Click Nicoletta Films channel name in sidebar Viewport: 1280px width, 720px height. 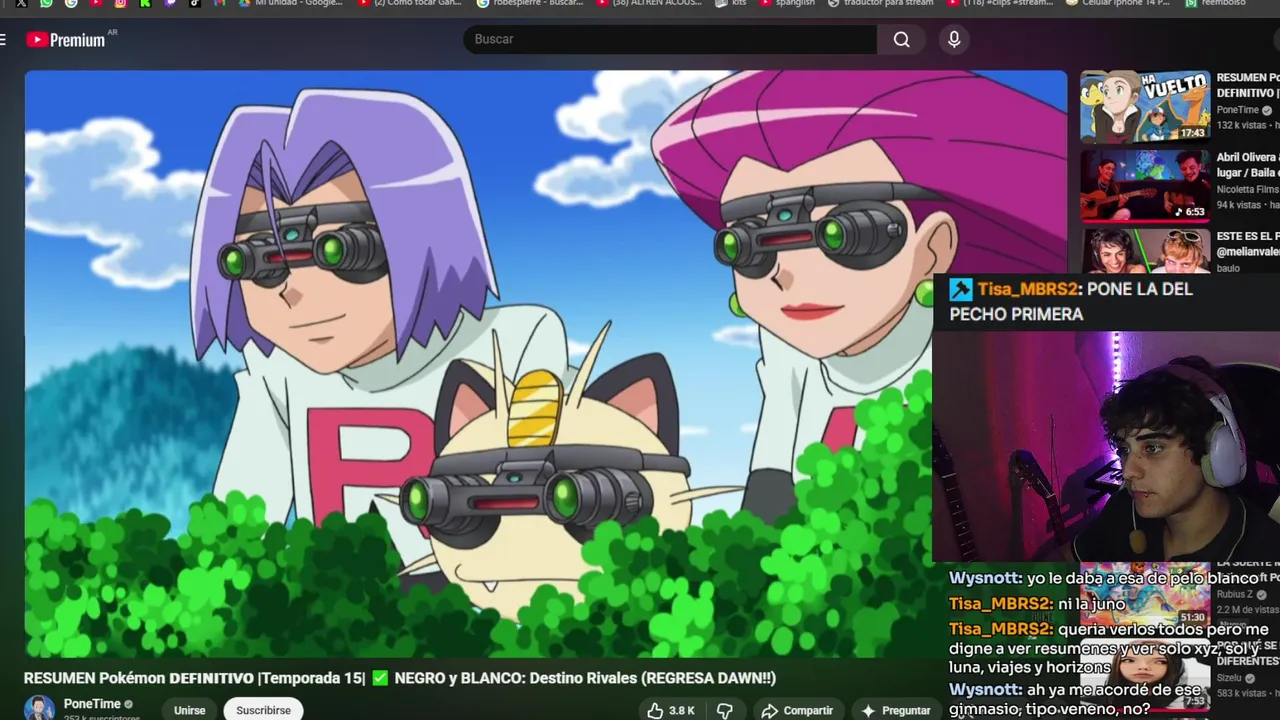click(x=1247, y=189)
